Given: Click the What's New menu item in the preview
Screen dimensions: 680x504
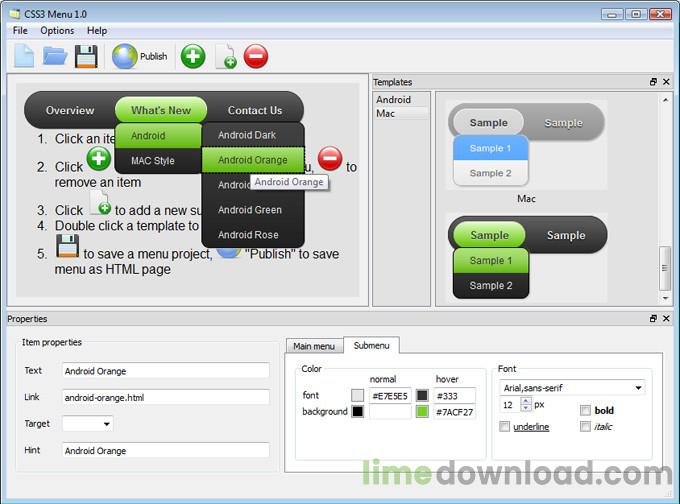Looking at the screenshot, I should pyautogui.click(x=161, y=110).
